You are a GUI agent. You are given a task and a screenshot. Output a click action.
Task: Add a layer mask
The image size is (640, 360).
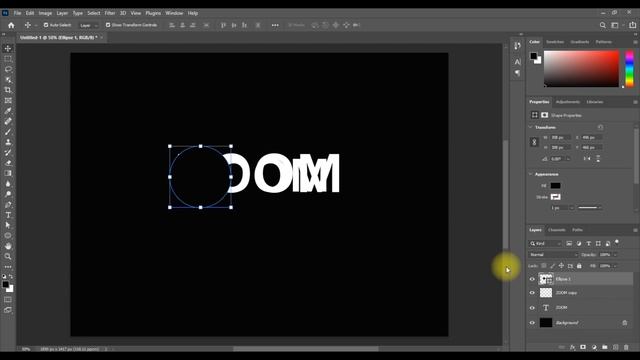pos(583,347)
